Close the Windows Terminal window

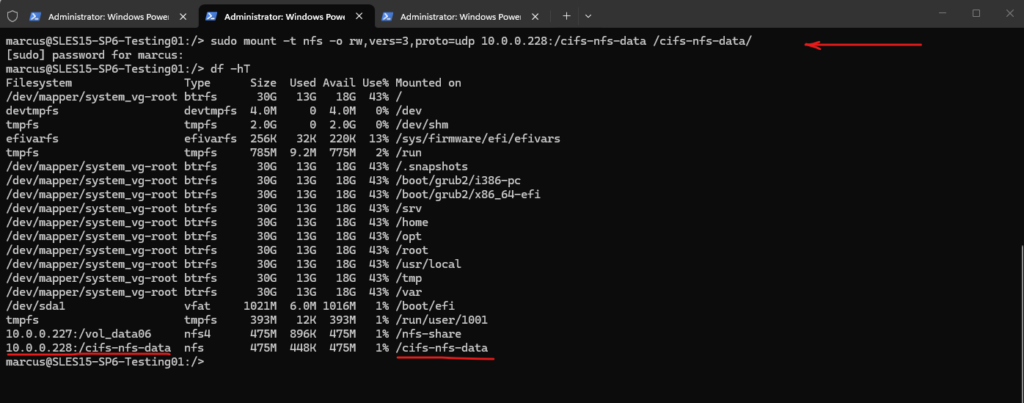pyautogui.click(x=1007, y=13)
